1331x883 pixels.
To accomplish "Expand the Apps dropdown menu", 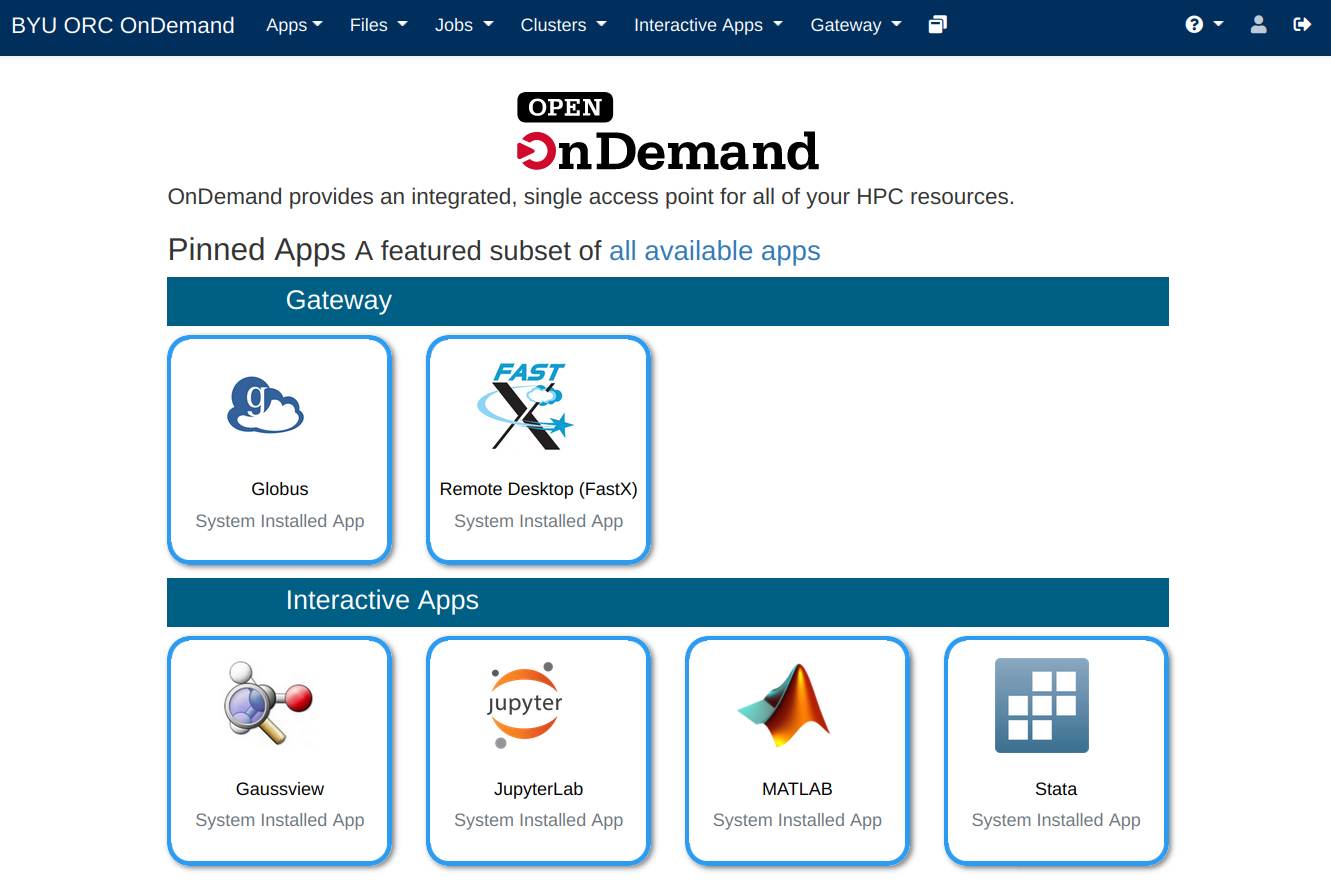I will click(294, 25).
